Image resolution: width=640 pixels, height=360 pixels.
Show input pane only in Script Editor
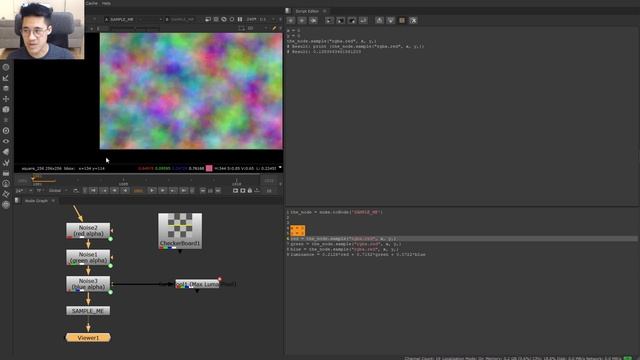[x=379, y=20]
